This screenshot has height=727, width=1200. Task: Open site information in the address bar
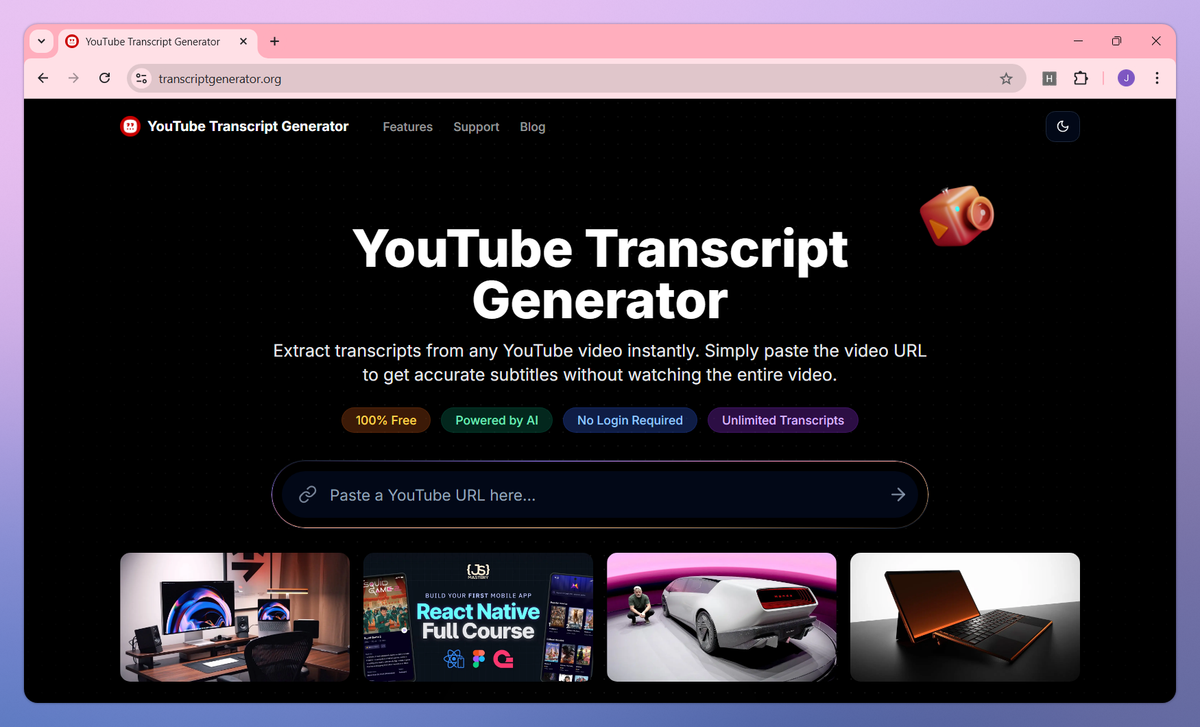tap(140, 77)
